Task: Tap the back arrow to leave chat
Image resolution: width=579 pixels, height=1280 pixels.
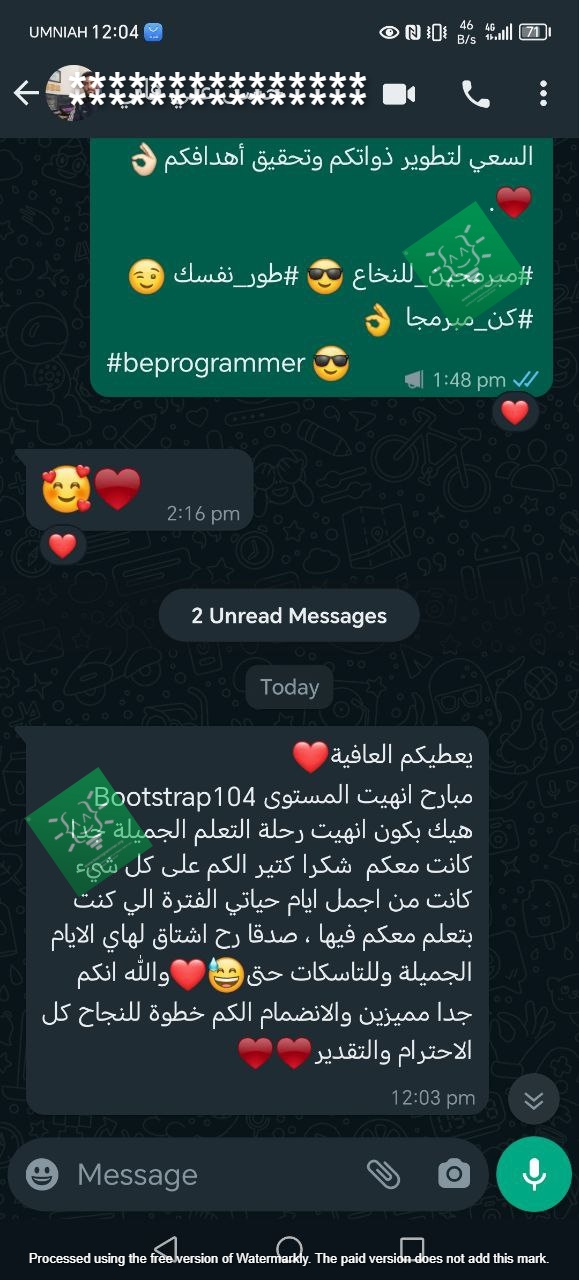Action: tap(26, 94)
